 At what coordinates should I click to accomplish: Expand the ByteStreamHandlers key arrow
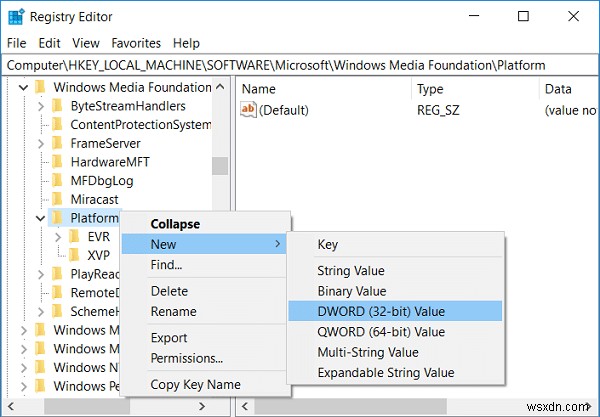tap(40, 106)
